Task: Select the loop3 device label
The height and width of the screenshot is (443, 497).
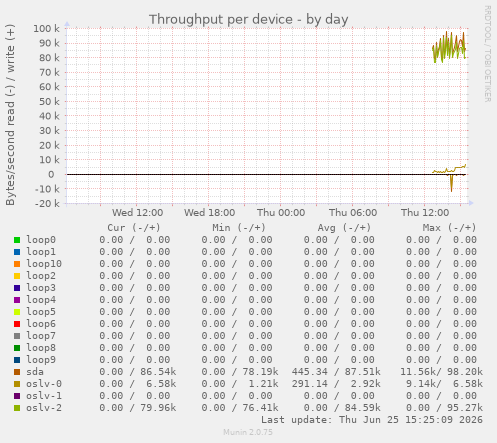Action: point(41,288)
